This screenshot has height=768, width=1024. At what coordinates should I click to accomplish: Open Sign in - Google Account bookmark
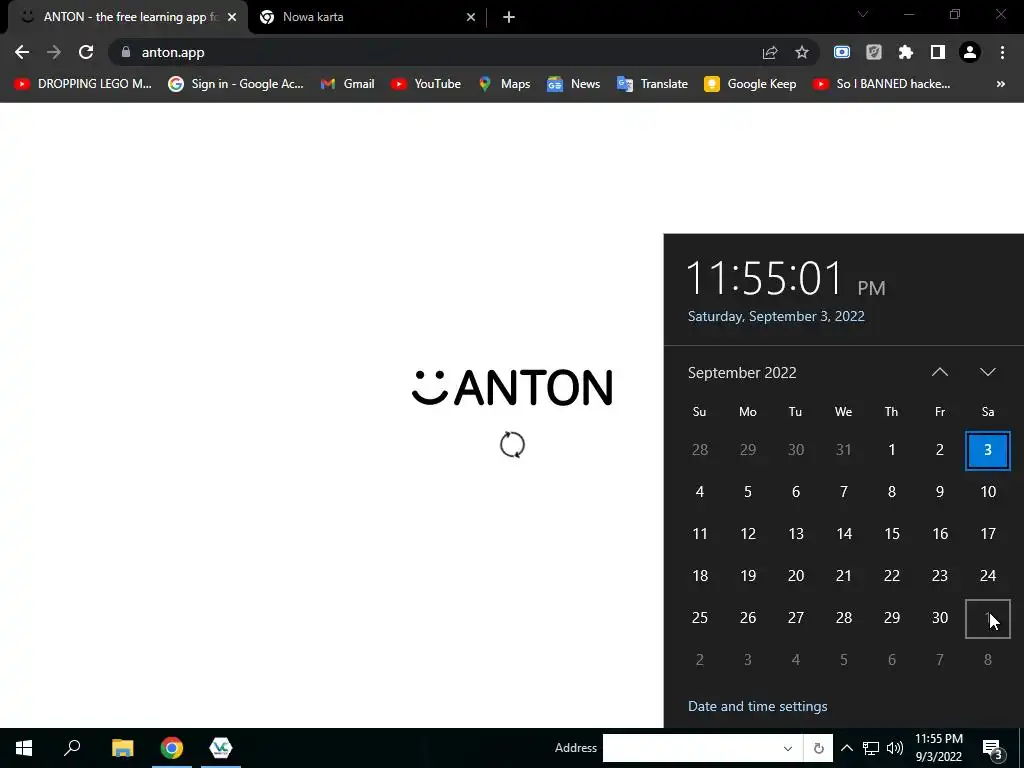click(x=236, y=84)
